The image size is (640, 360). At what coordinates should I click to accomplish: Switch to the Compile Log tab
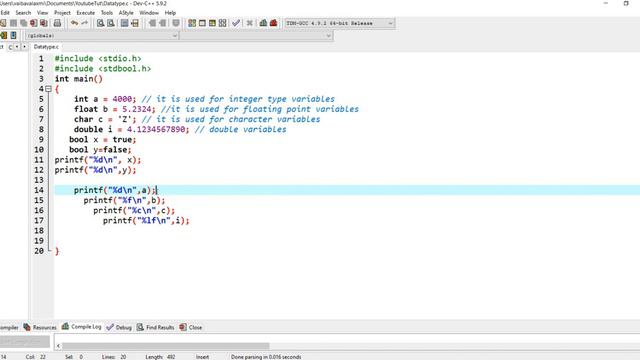[82, 327]
